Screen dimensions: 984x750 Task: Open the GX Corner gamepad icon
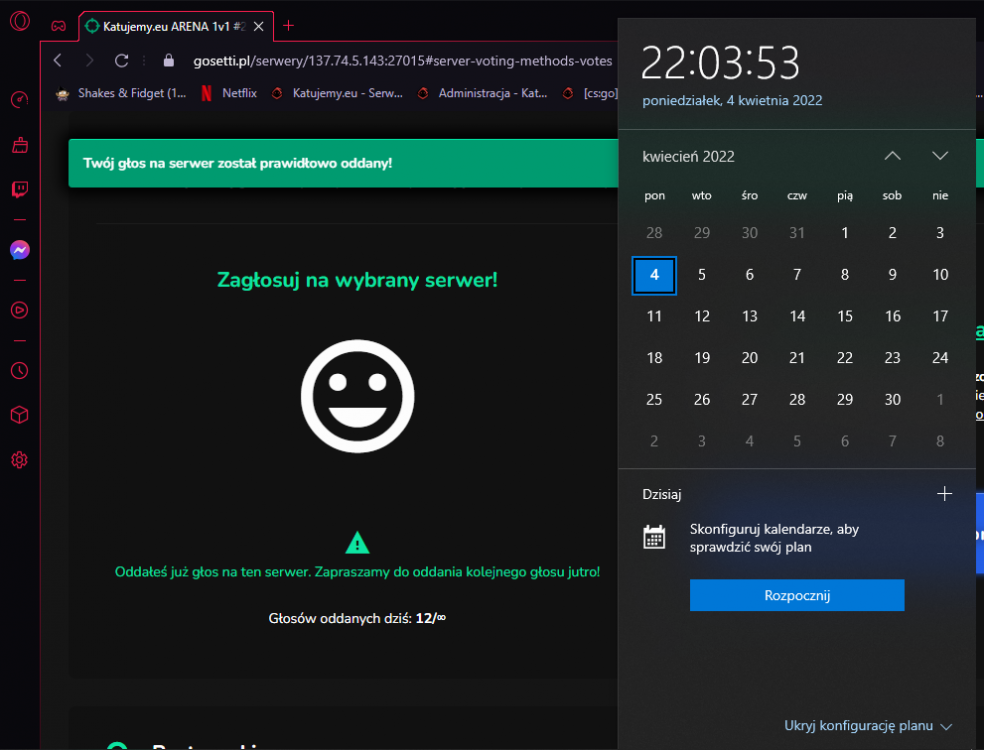58,26
